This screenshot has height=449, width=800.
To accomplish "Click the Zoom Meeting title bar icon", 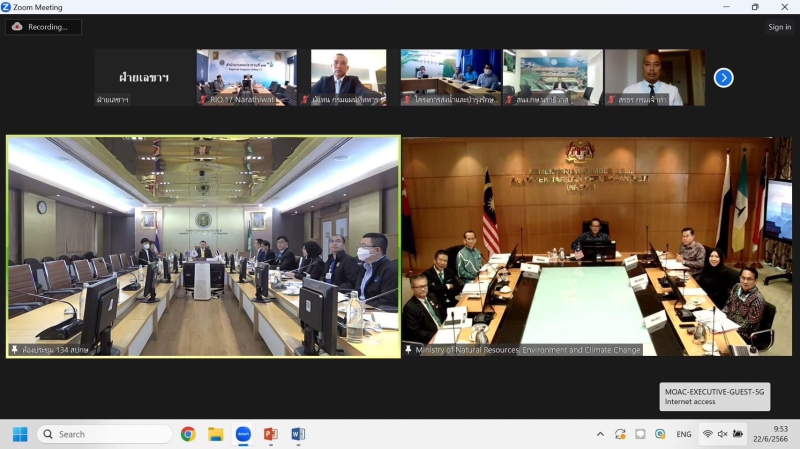I will click(x=7, y=7).
